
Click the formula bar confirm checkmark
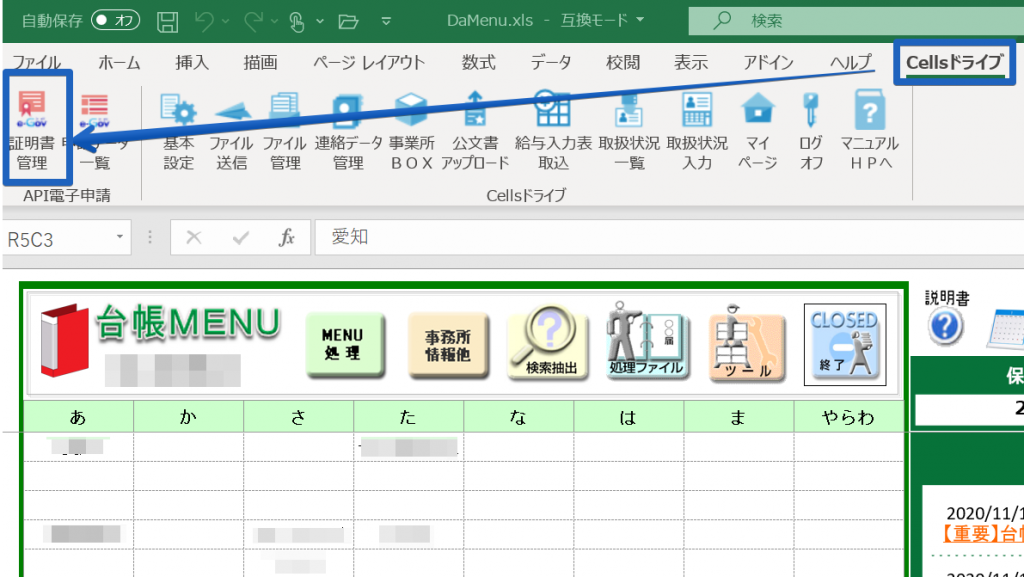[240, 237]
